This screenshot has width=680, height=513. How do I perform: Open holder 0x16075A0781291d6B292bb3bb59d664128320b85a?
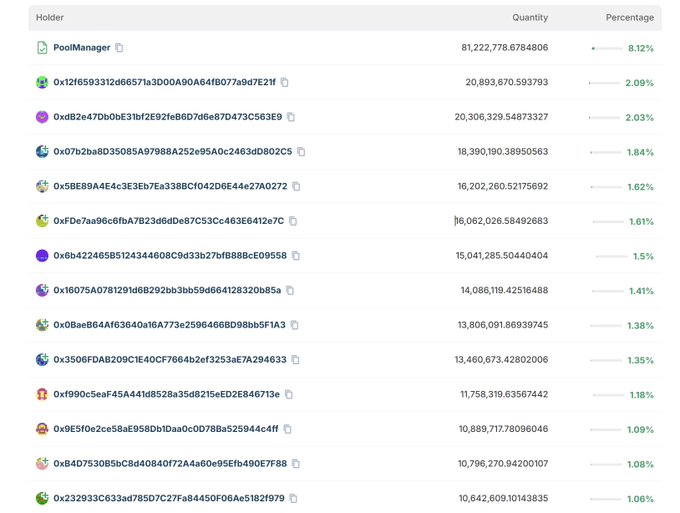167,290
